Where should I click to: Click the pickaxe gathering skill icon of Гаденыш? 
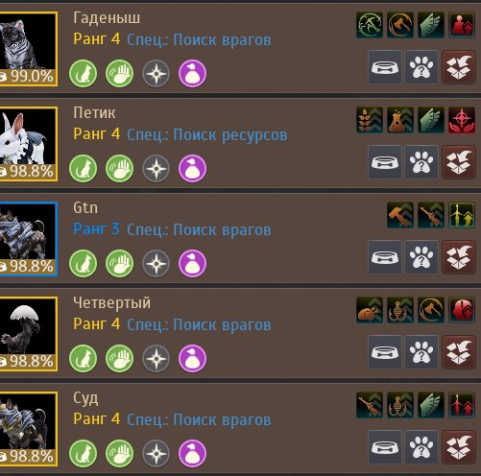[x=369, y=25]
